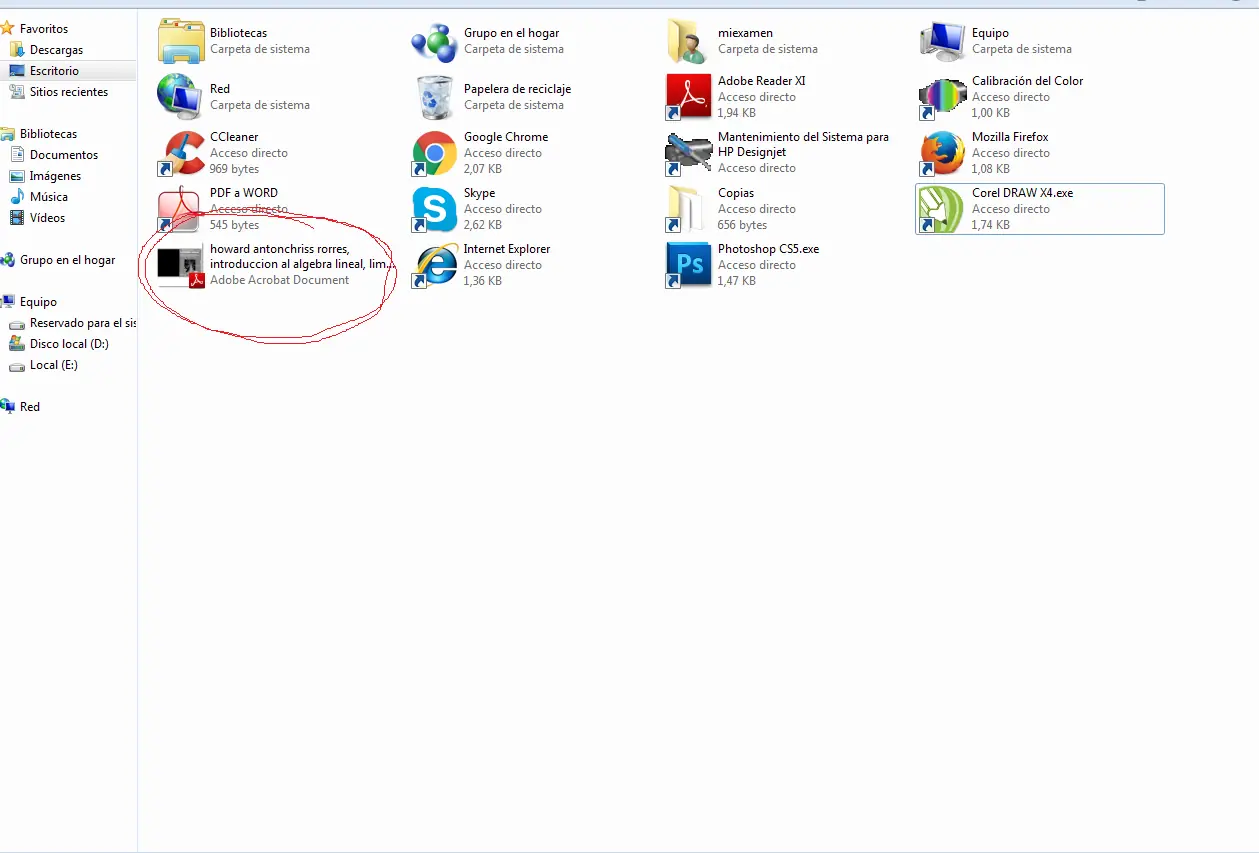
Task: Click the "miexamen" folder name text
Action: coord(745,33)
